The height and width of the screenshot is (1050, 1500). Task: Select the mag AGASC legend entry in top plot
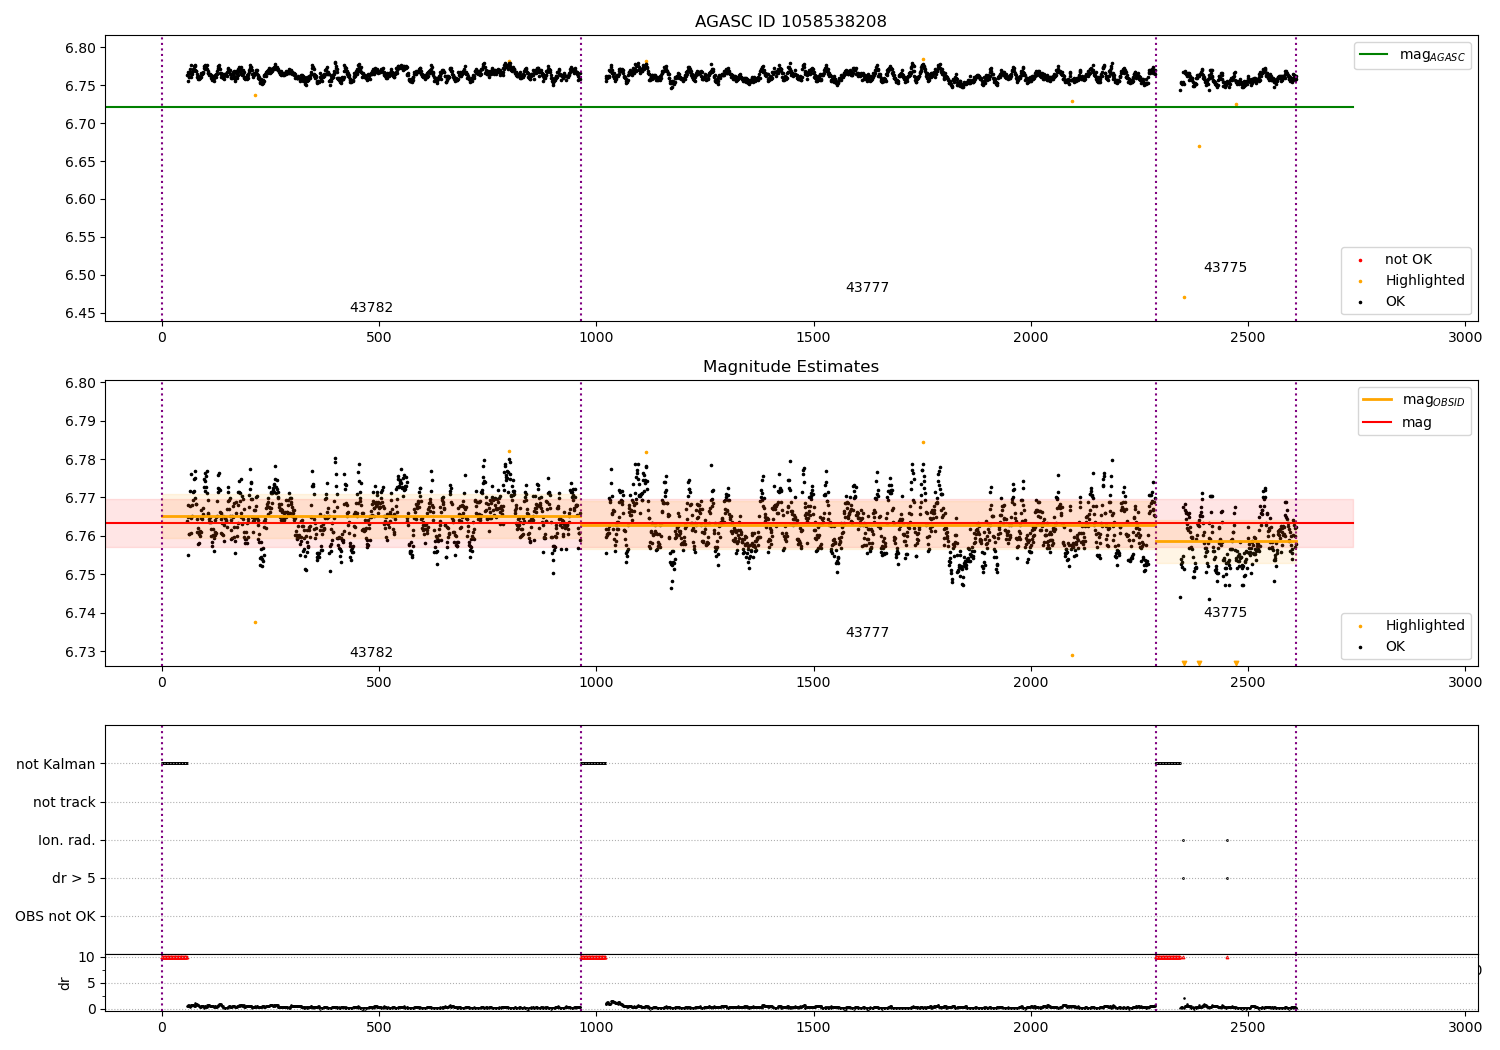(1412, 56)
